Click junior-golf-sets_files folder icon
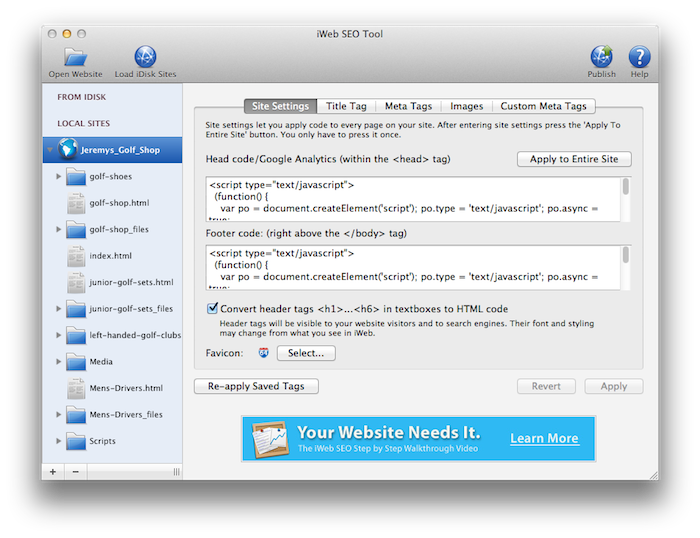Viewport: 700px width, 538px height. click(76, 309)
